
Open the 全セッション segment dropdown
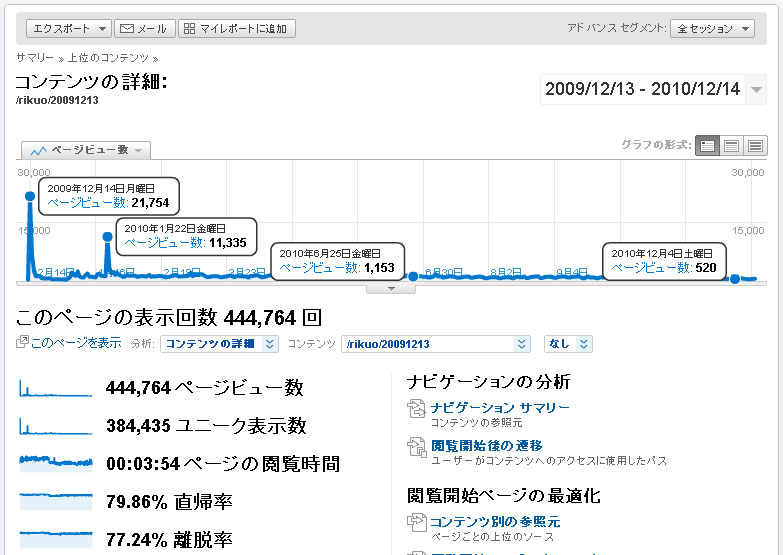(712, 28)
